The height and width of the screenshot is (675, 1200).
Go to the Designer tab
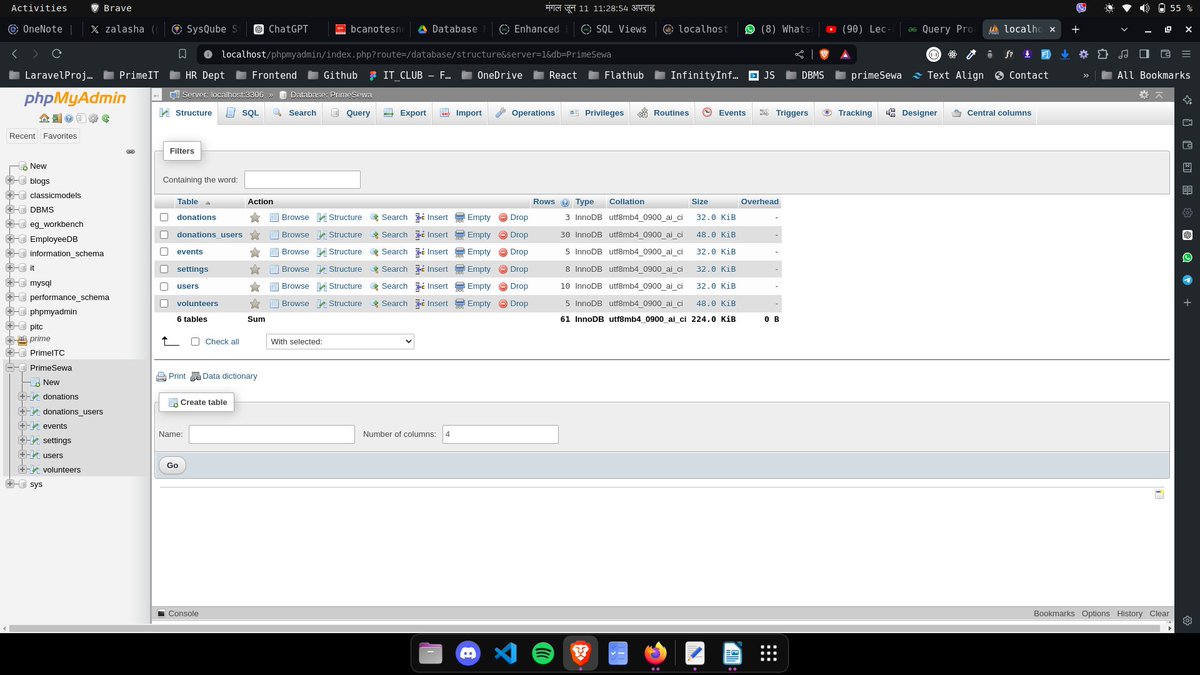[912, 113]
